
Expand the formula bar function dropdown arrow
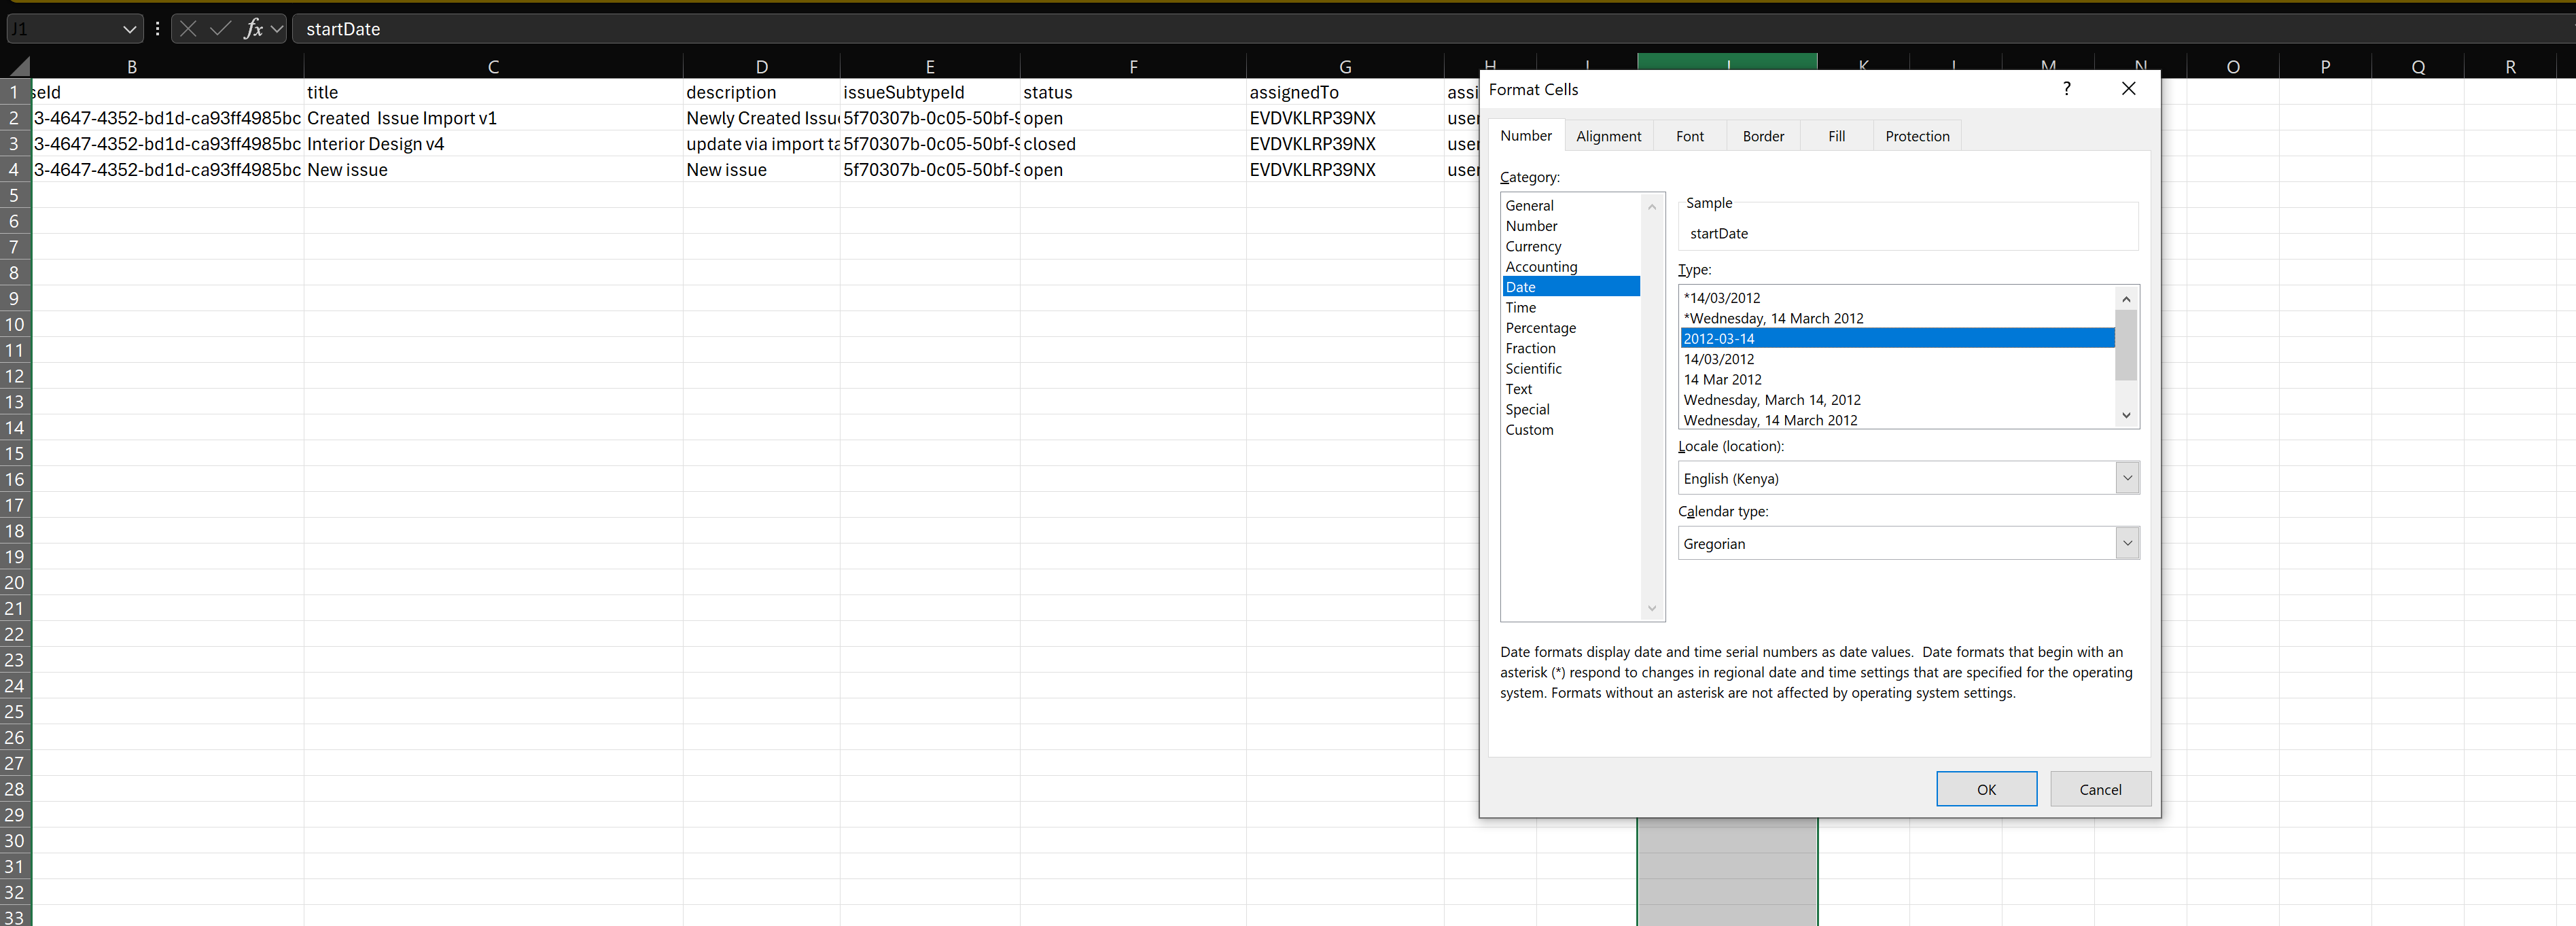pos(277,29)
